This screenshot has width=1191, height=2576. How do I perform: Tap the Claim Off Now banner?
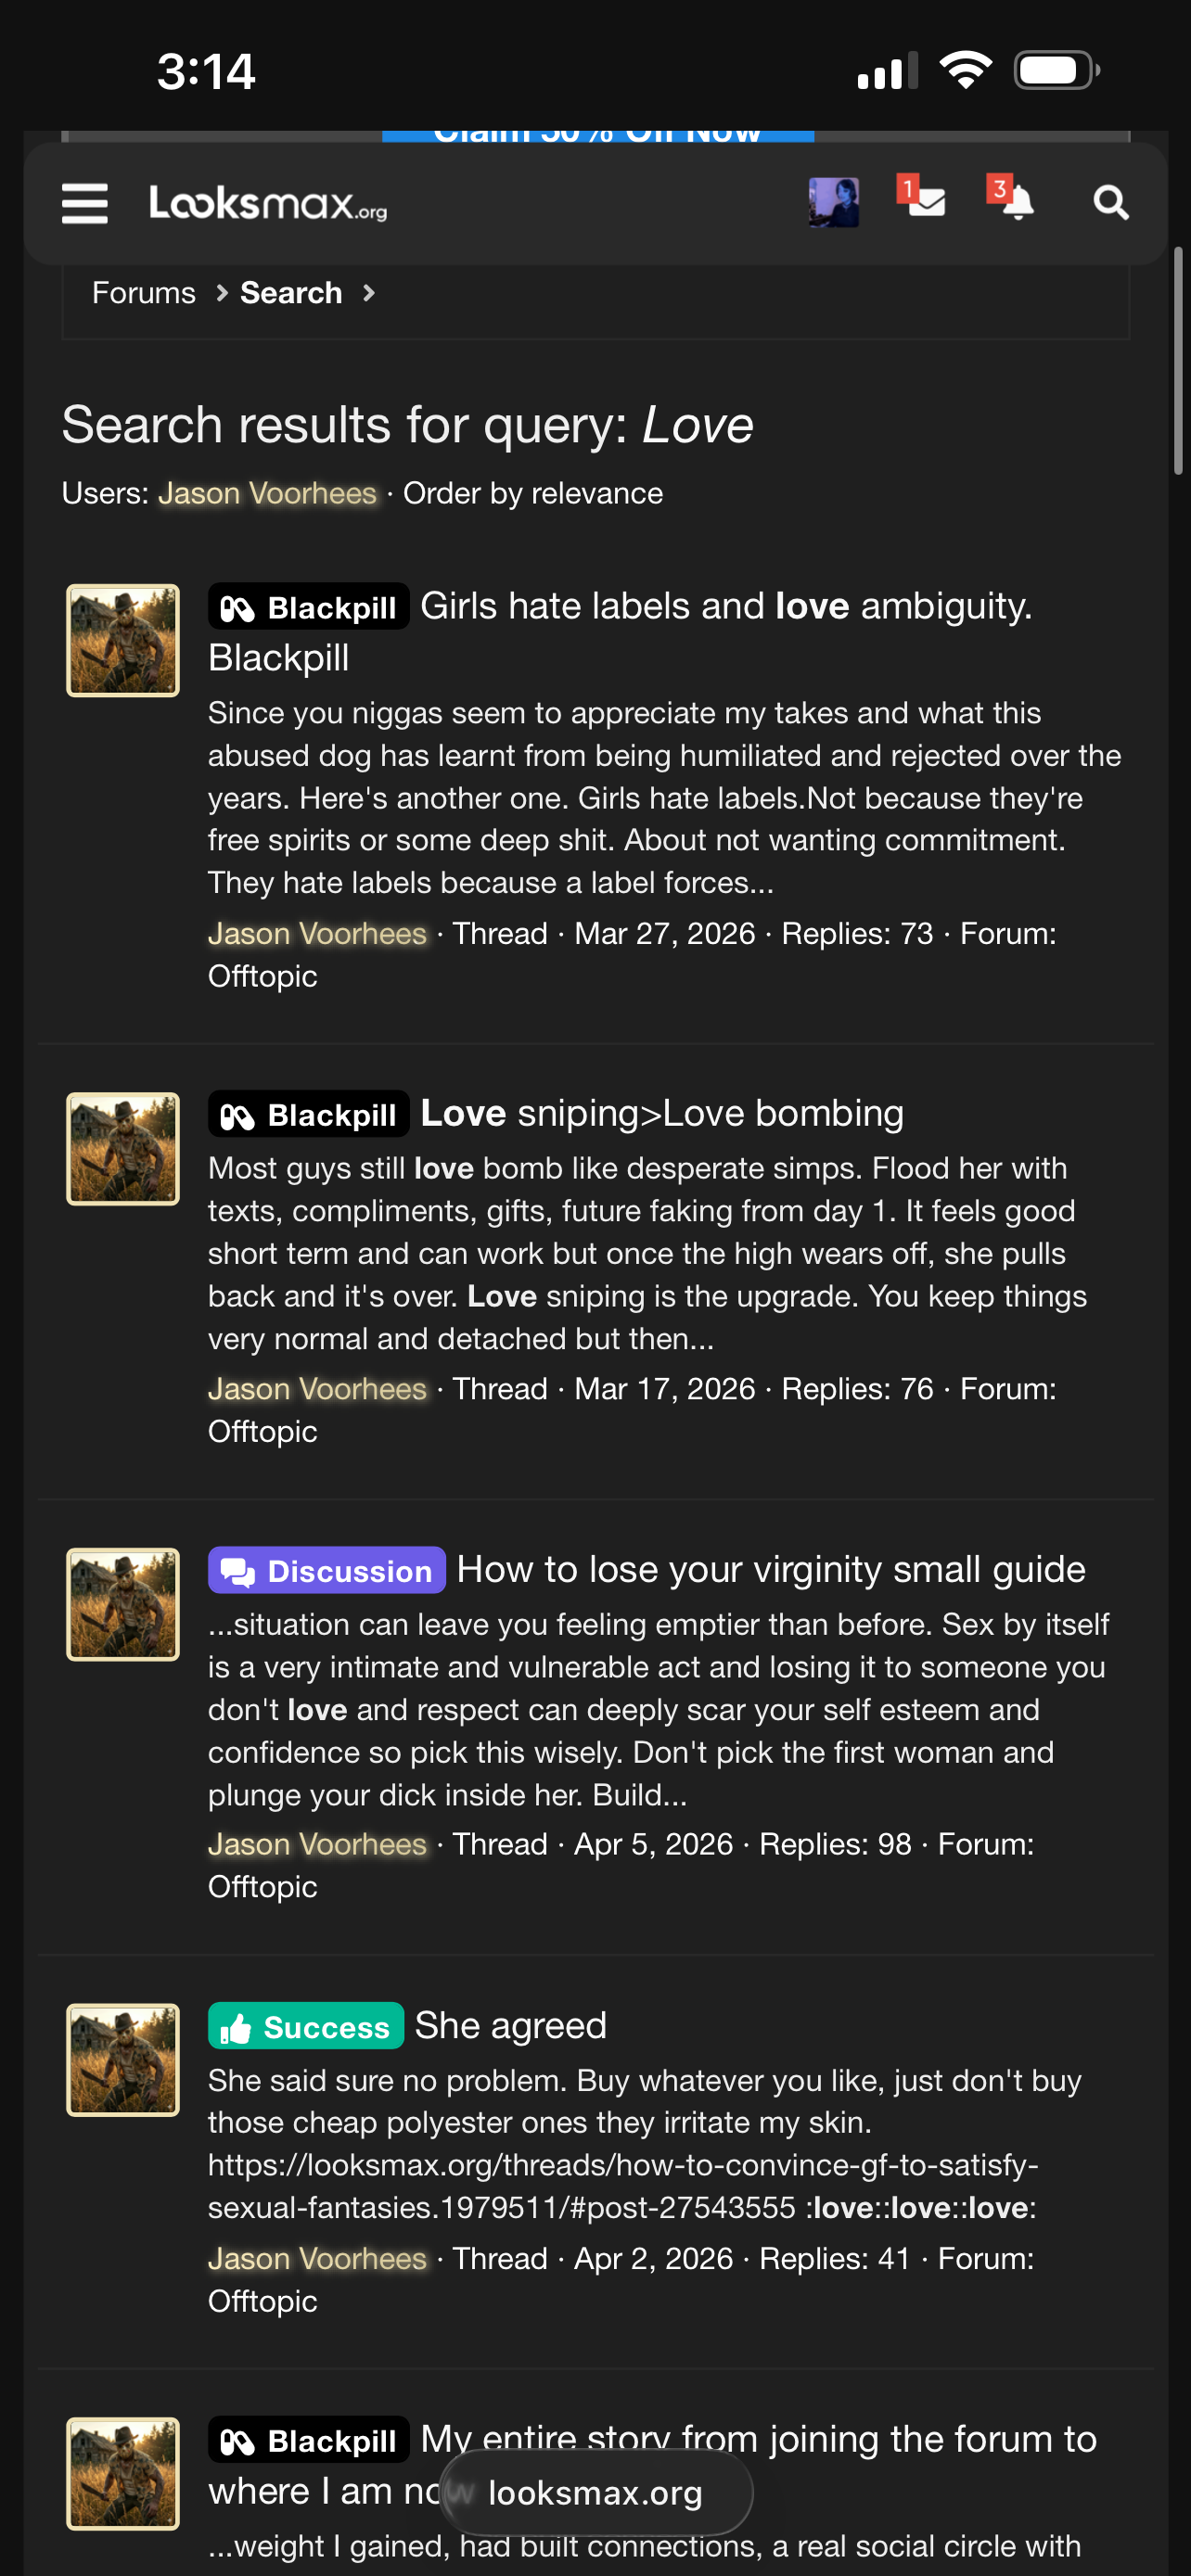click(x=597, y=134)
